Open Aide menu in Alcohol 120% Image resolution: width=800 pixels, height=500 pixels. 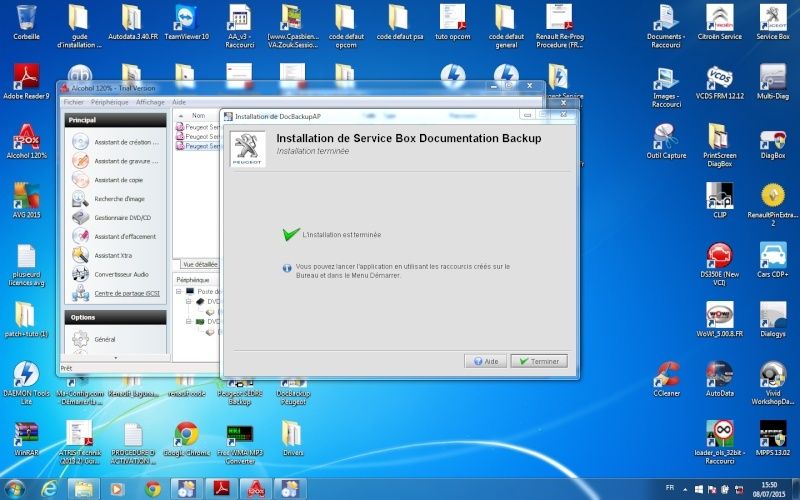coord(179,102)
